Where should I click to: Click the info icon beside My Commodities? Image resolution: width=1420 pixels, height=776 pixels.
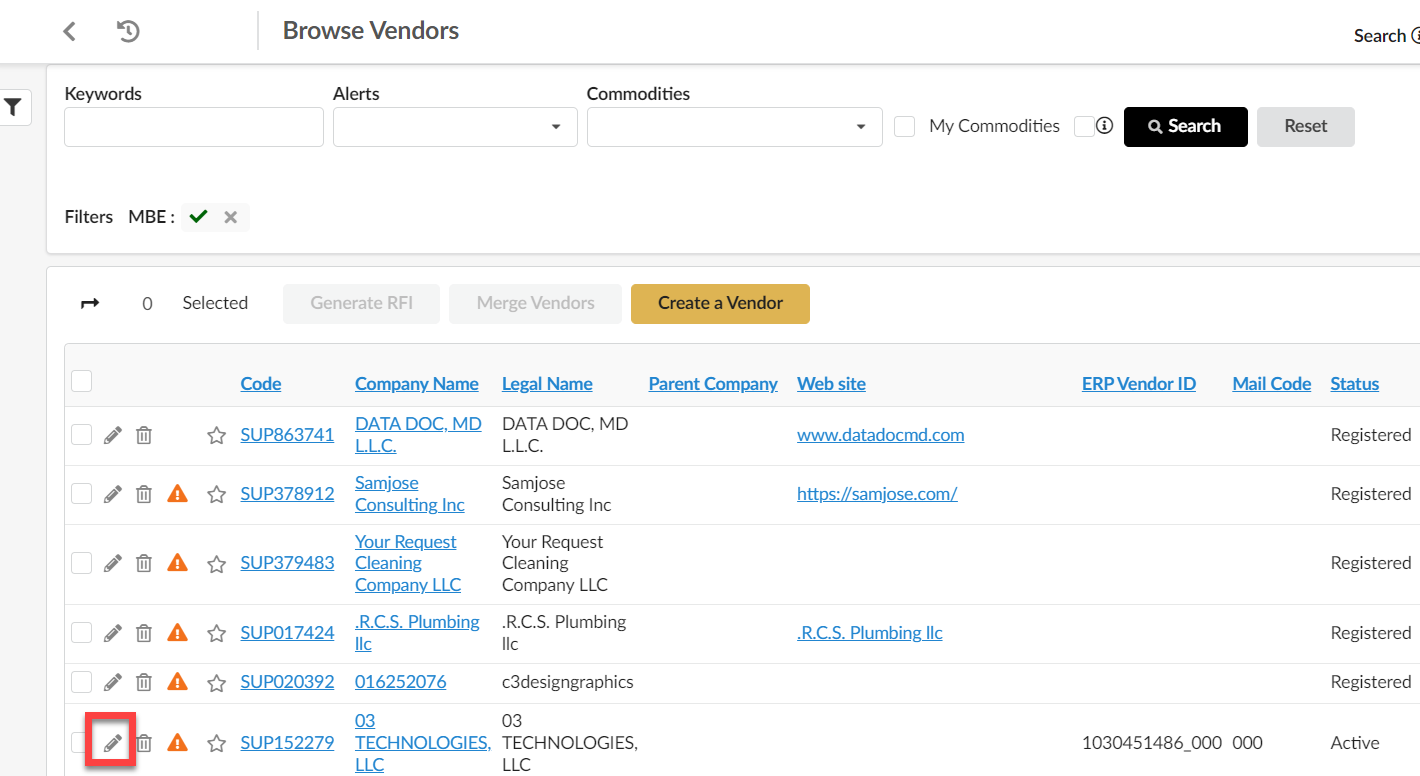coord(1104,126)
